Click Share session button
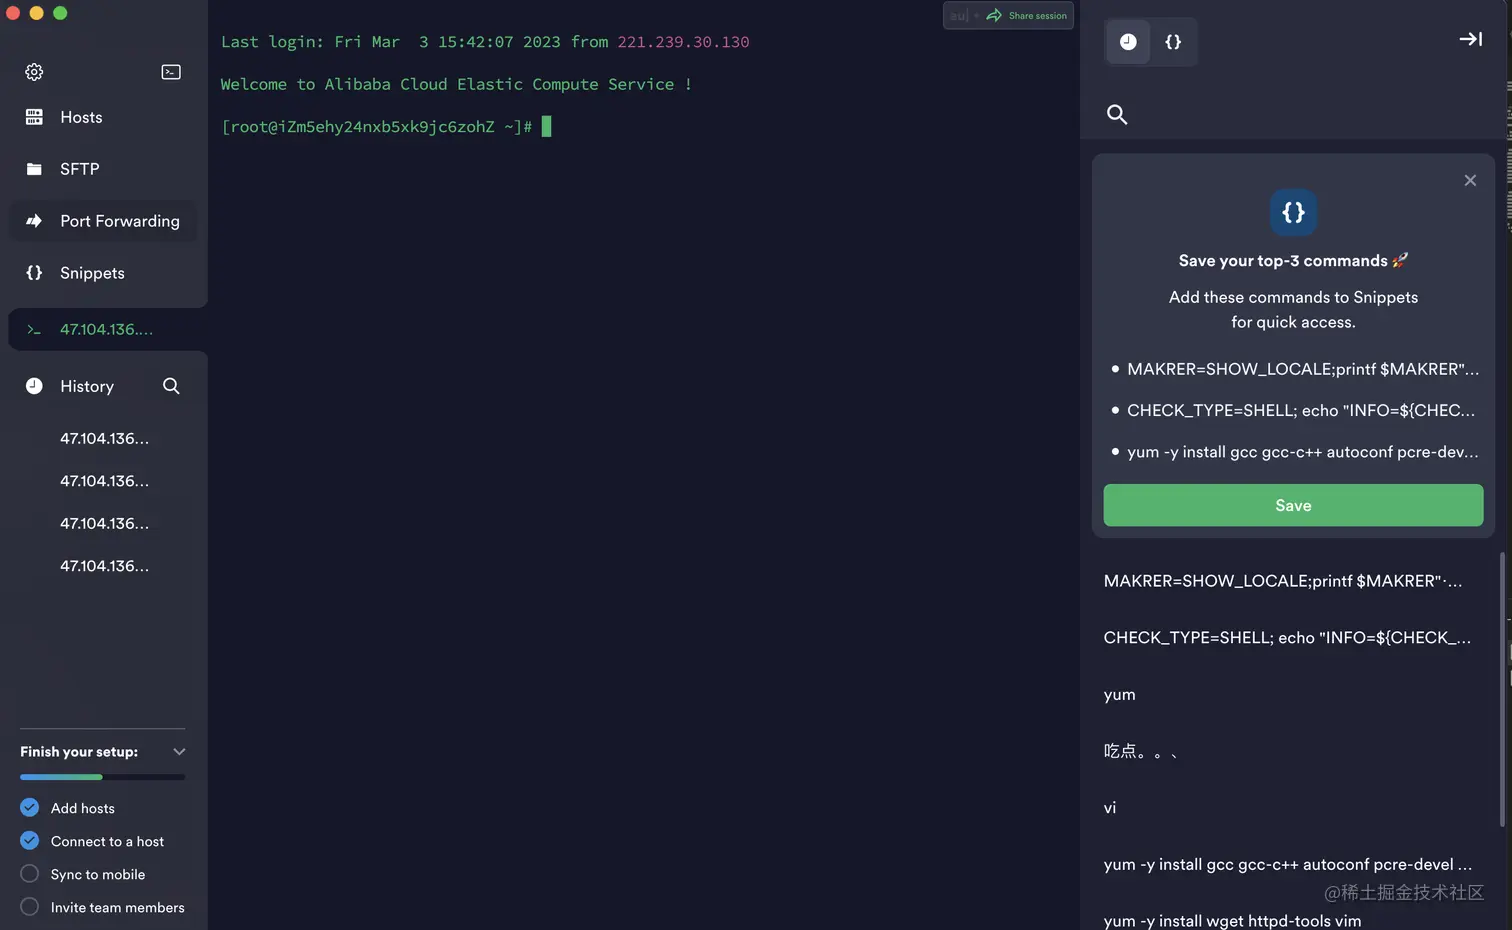1512x930 pixels. click(x=1026, y=15)
